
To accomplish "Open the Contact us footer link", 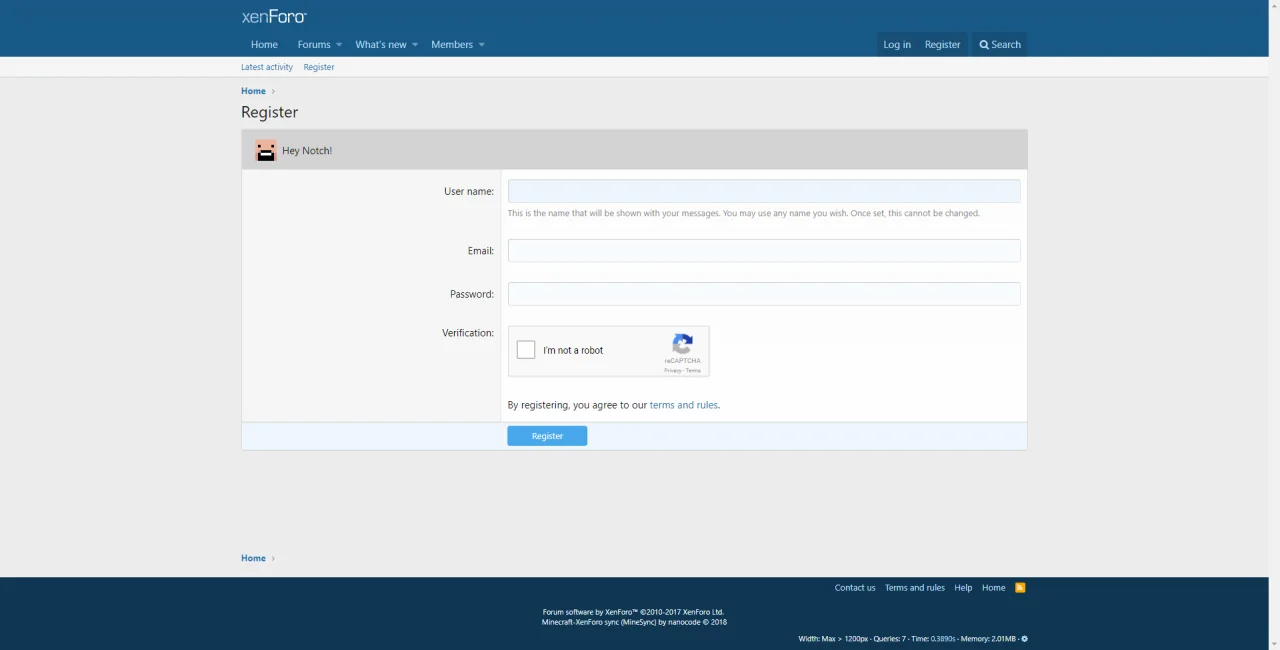I will click(x=854, y=588).
